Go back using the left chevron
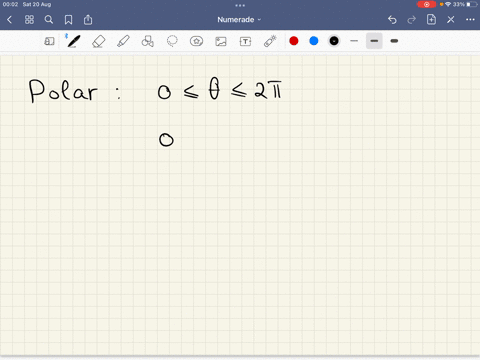480x360 pixels. 9,20
